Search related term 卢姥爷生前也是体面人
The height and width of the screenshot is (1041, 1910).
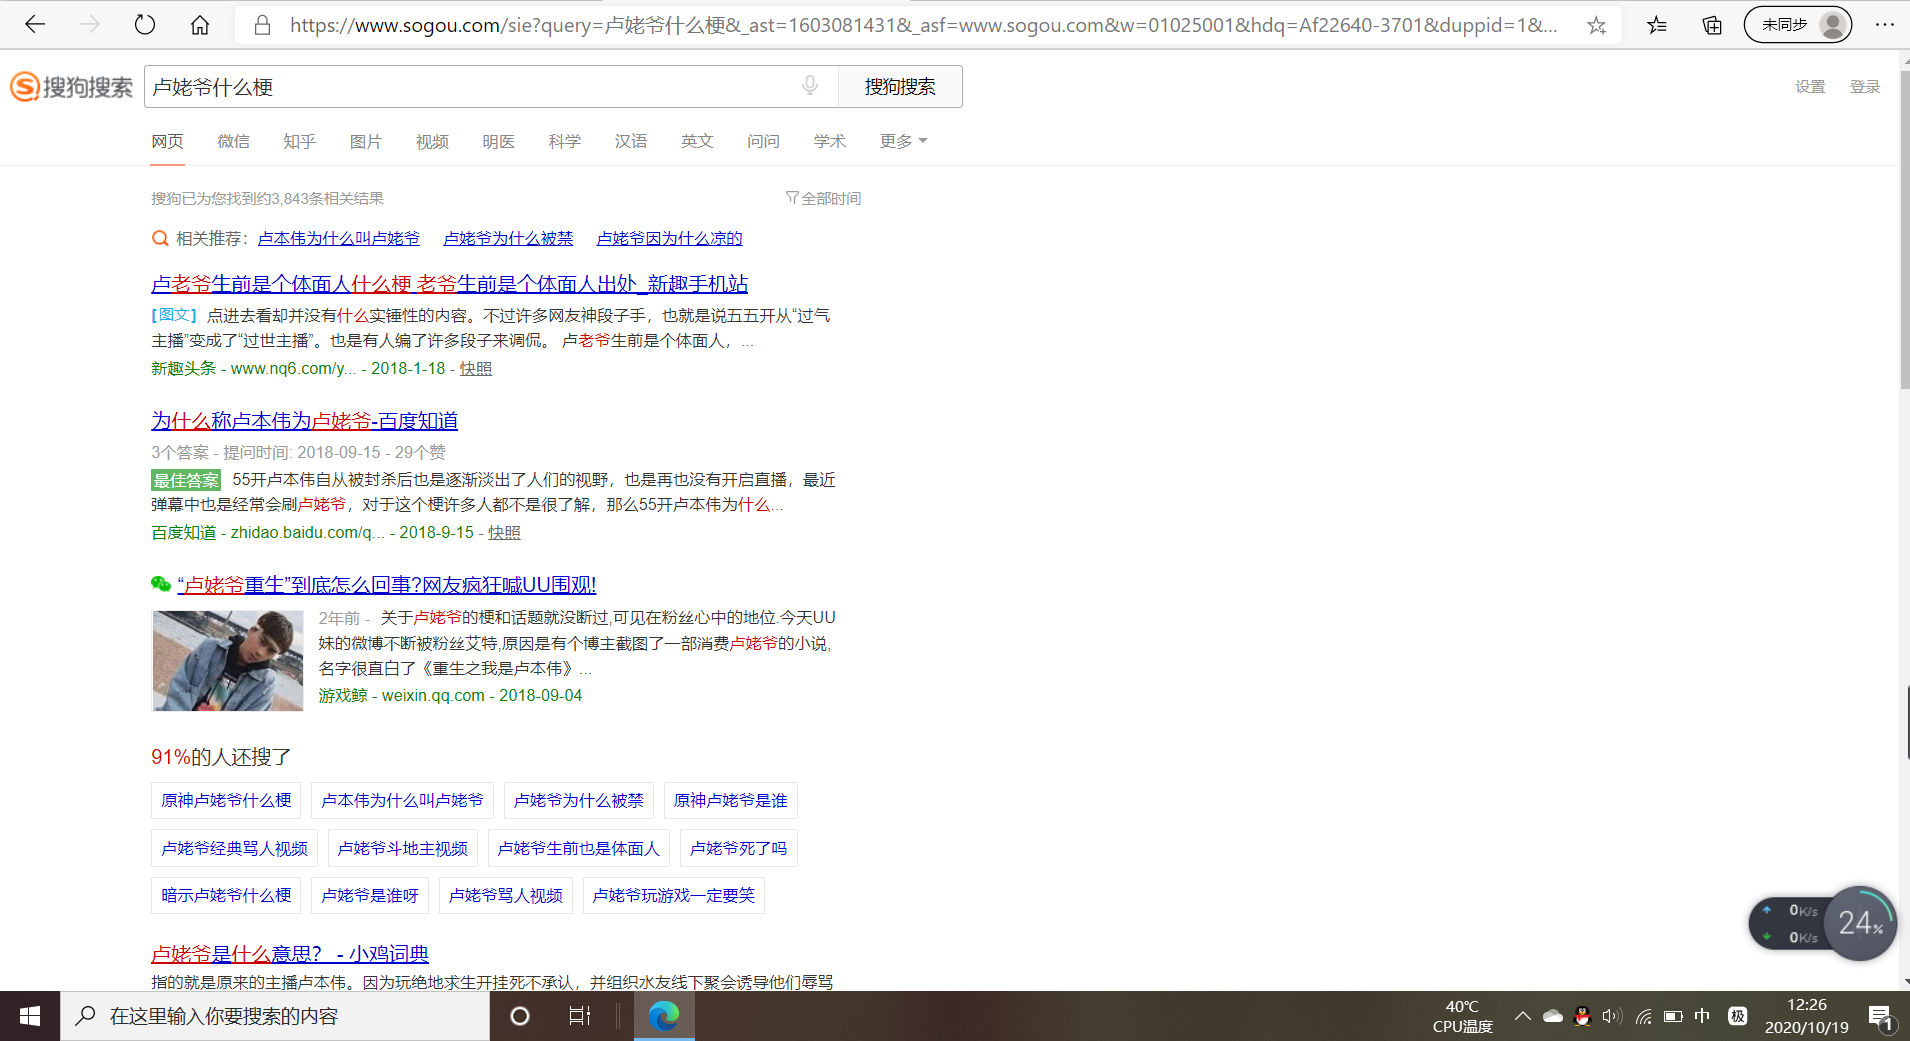point(579,848)
